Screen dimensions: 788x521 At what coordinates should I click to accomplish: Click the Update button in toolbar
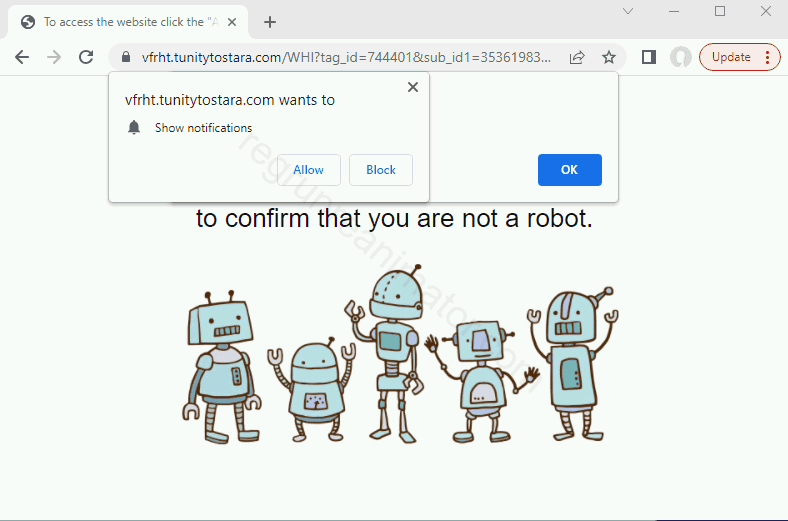[x=731, y=57]
